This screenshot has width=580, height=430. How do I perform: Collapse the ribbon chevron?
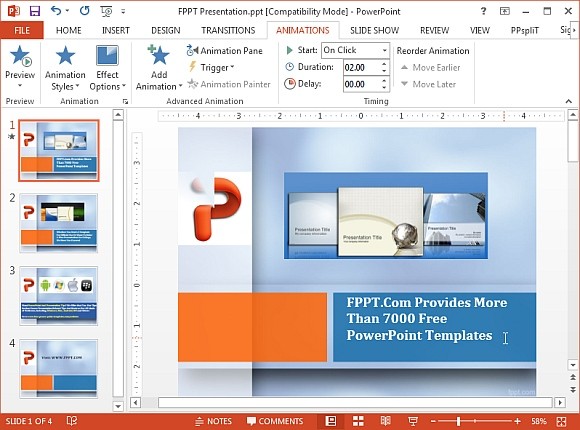569,101
